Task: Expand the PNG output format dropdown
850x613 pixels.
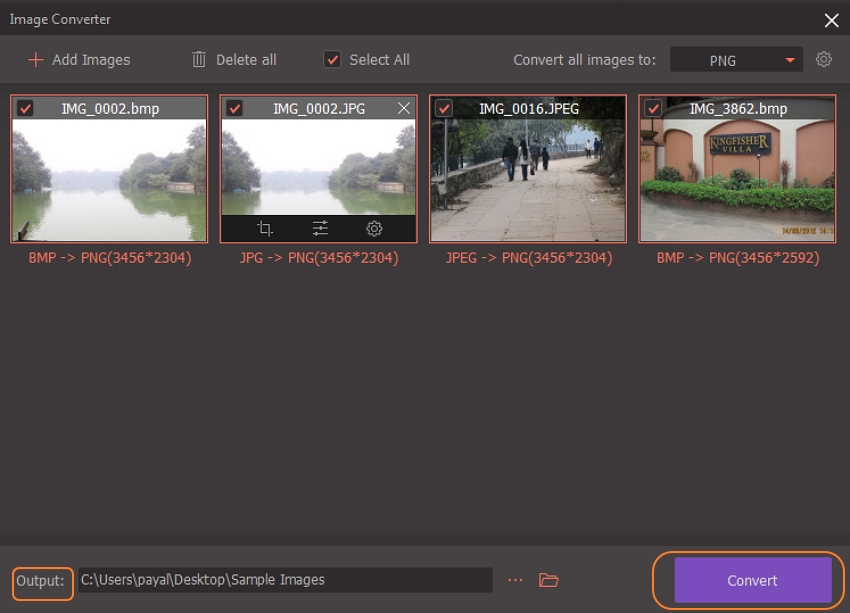Action: [x=736, y=60]
